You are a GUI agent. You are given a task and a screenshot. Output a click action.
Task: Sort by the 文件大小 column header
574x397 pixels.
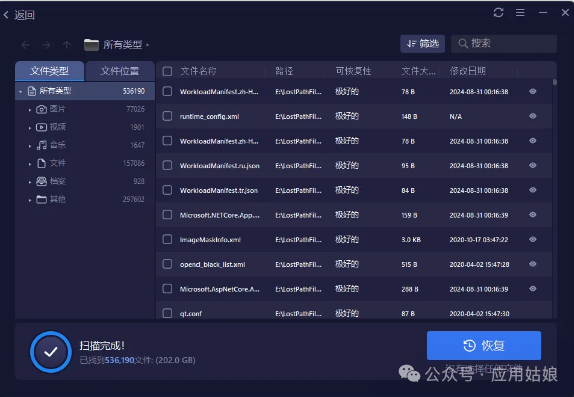click(x=418, y=71)
